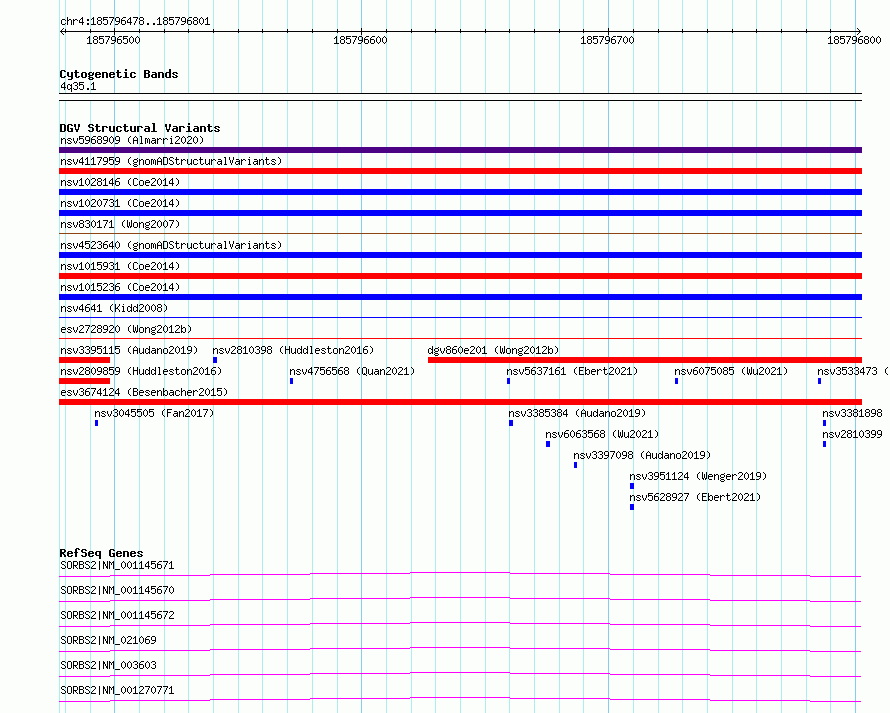Click the nsv1015931 (Coe2014) label
The width and height of the screenshot is (890, 713).
point(120,266)
